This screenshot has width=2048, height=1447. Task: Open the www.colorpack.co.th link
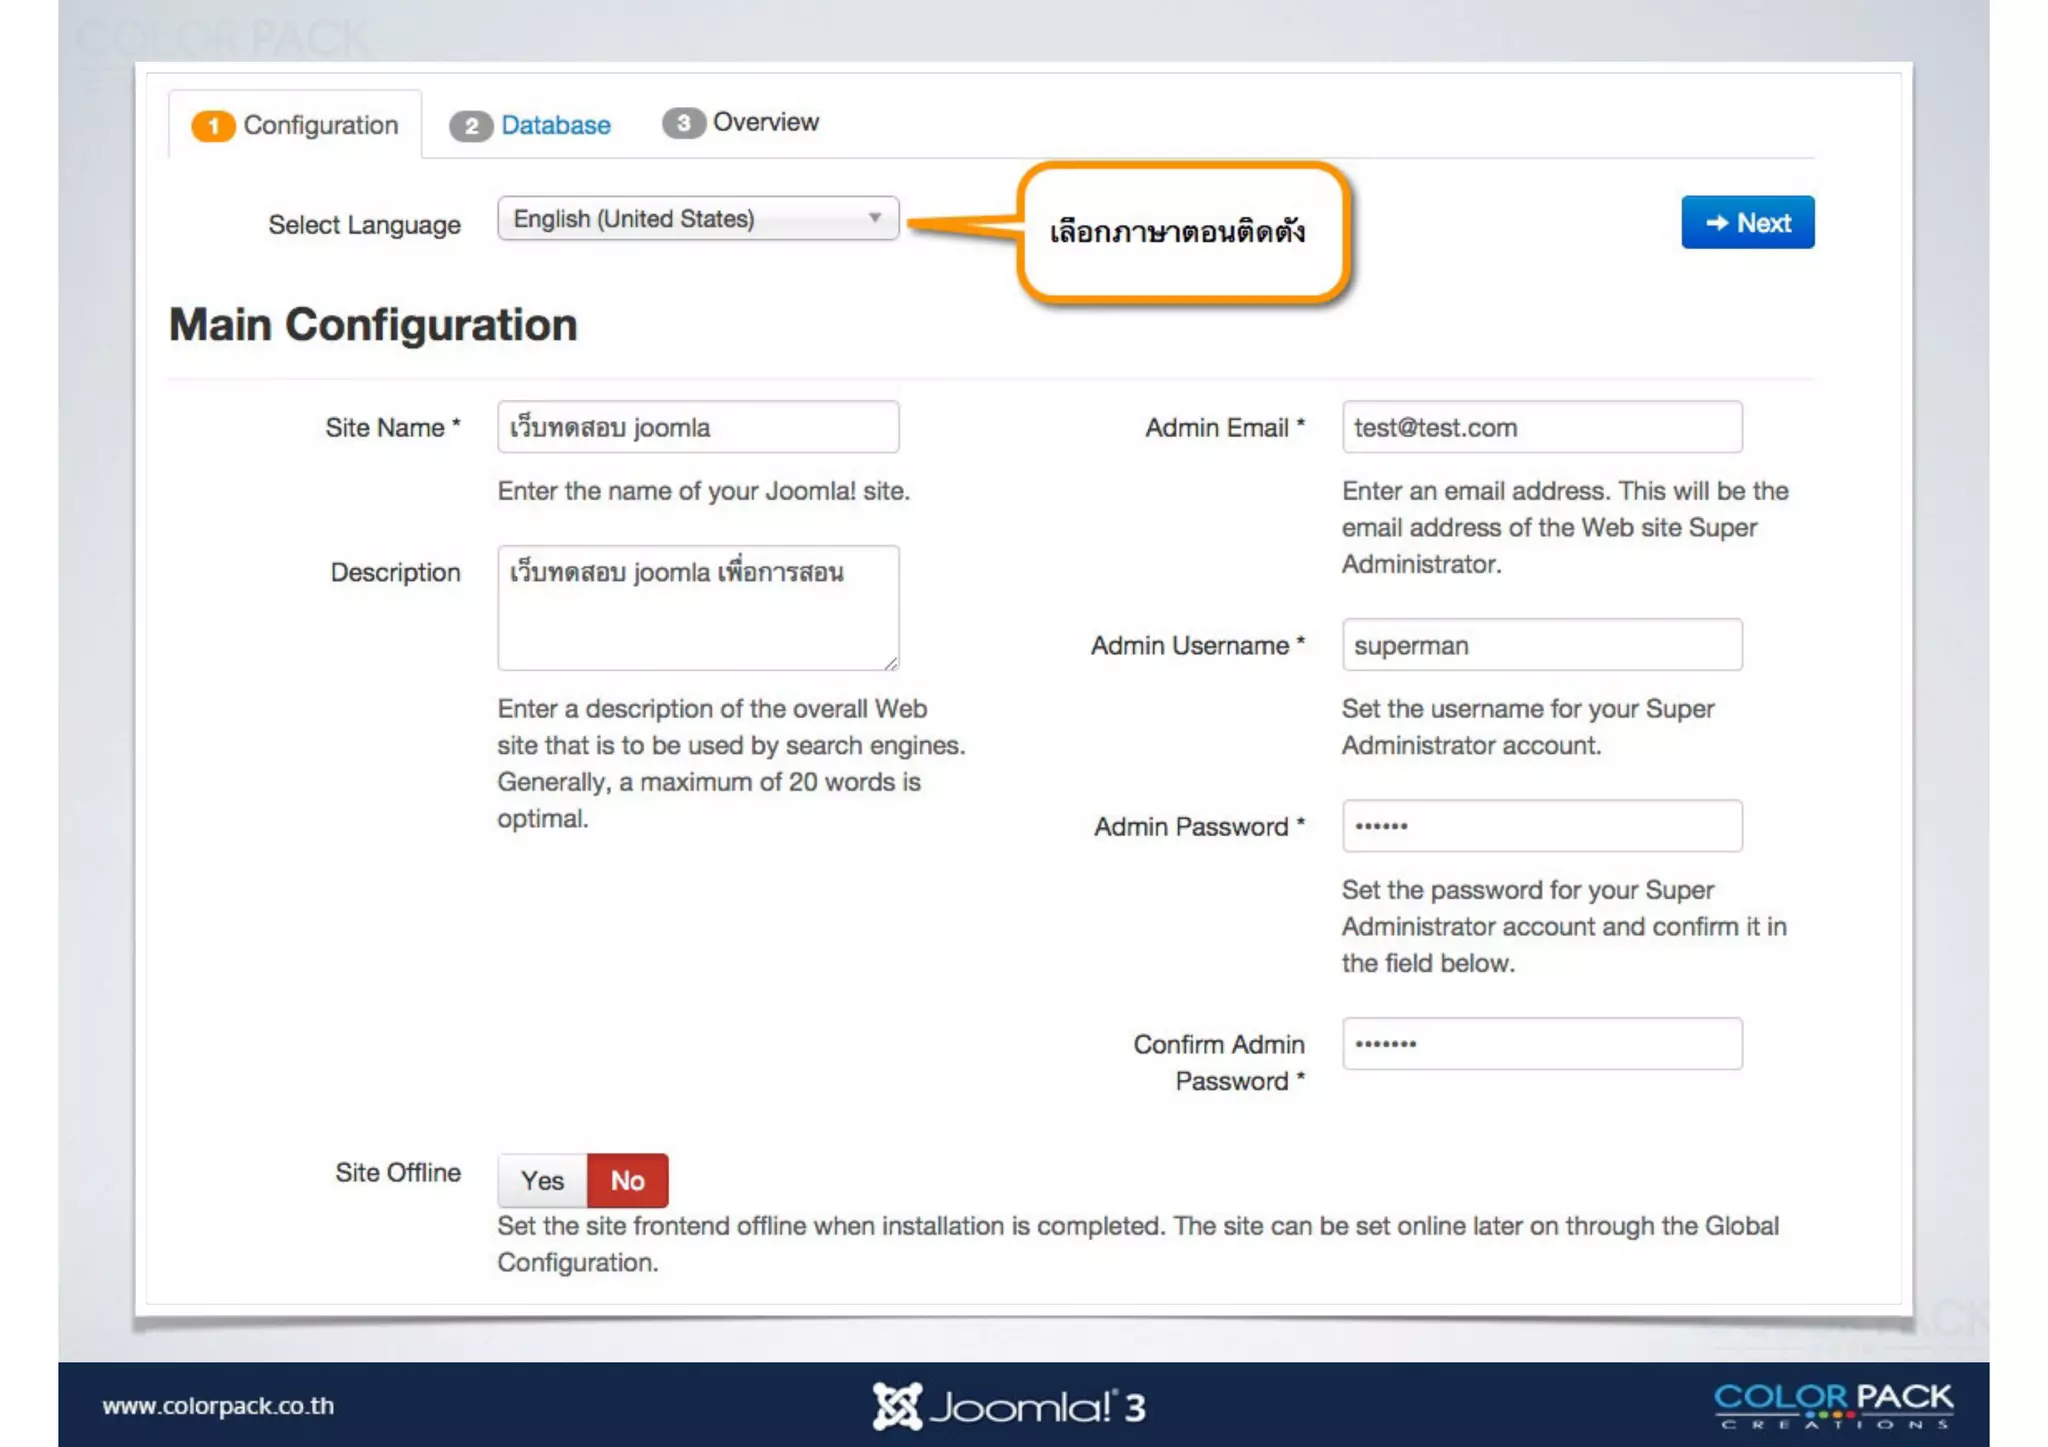point(218,1406)
